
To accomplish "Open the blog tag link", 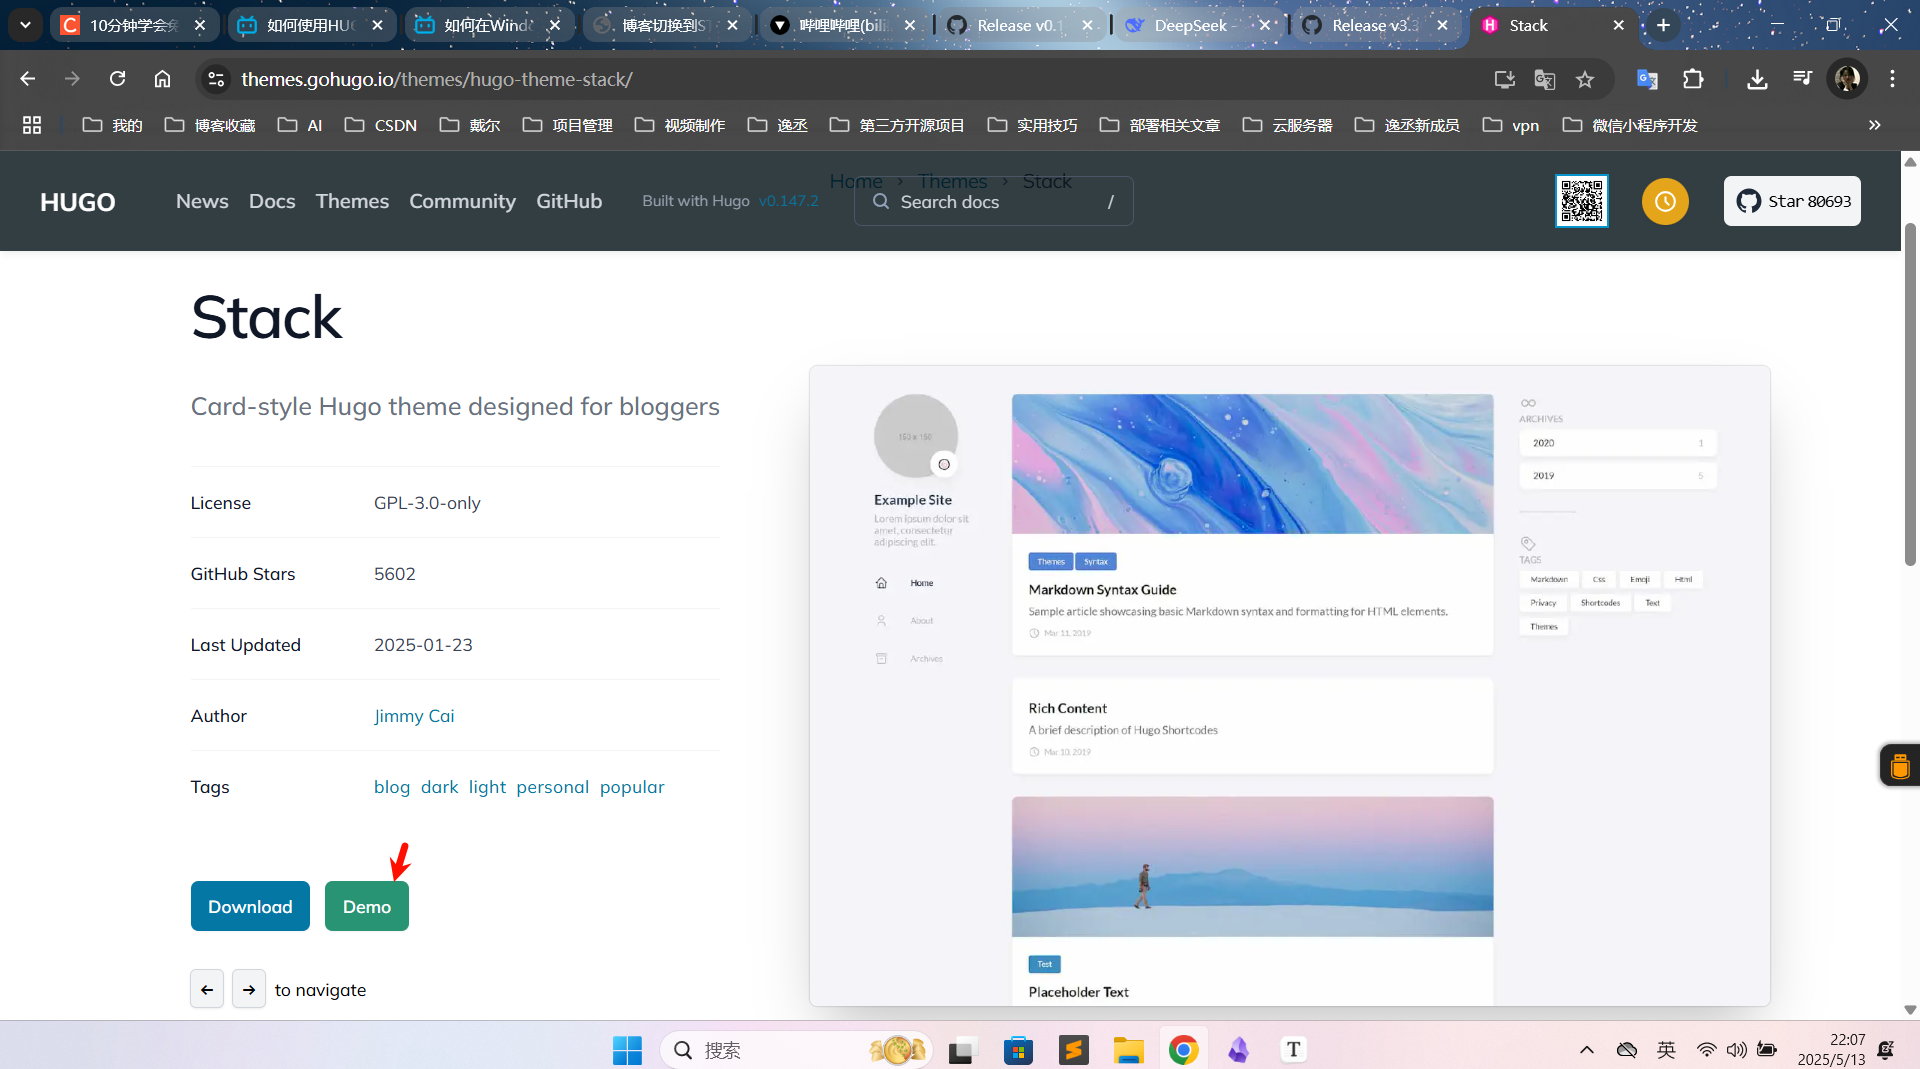I will coord(392,787).
